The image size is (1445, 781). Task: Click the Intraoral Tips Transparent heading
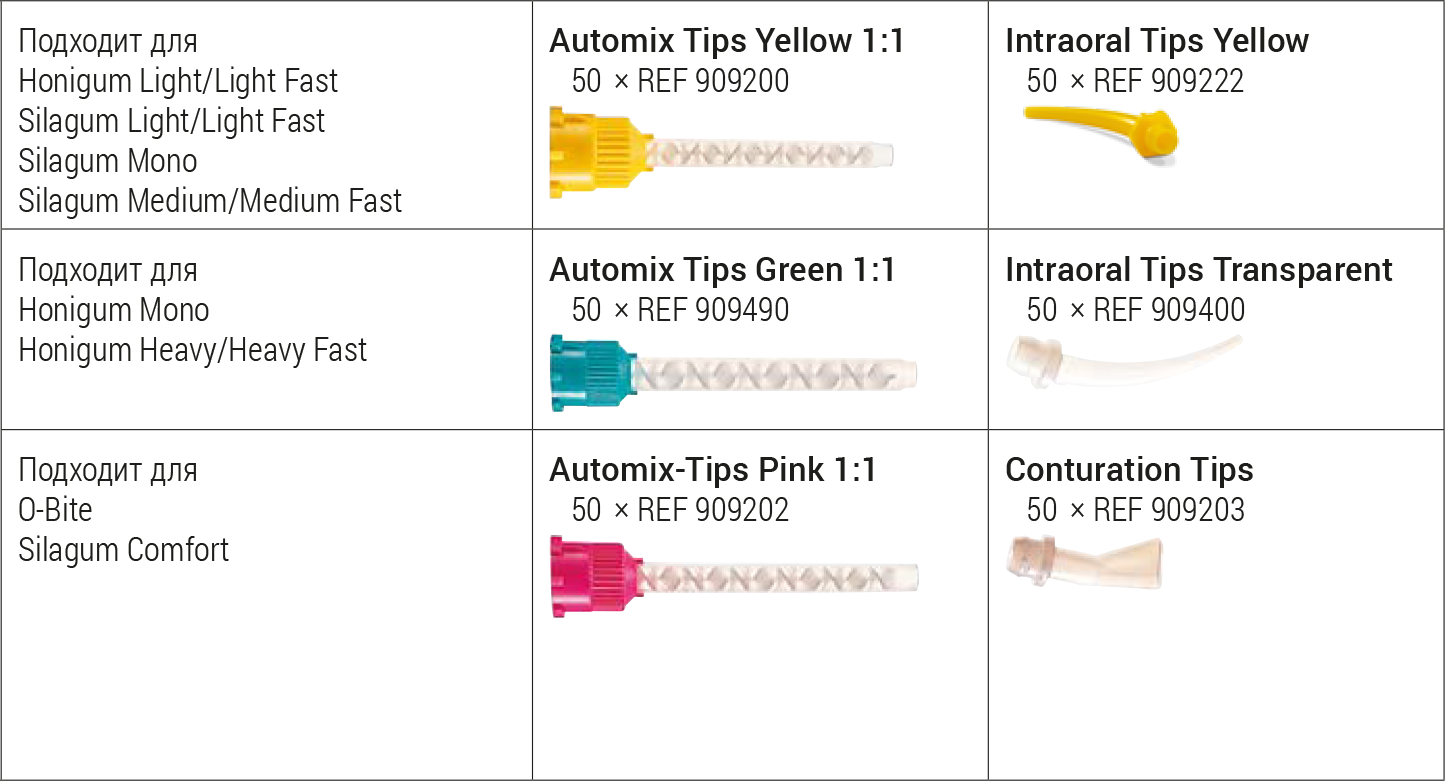(1198, 270)
